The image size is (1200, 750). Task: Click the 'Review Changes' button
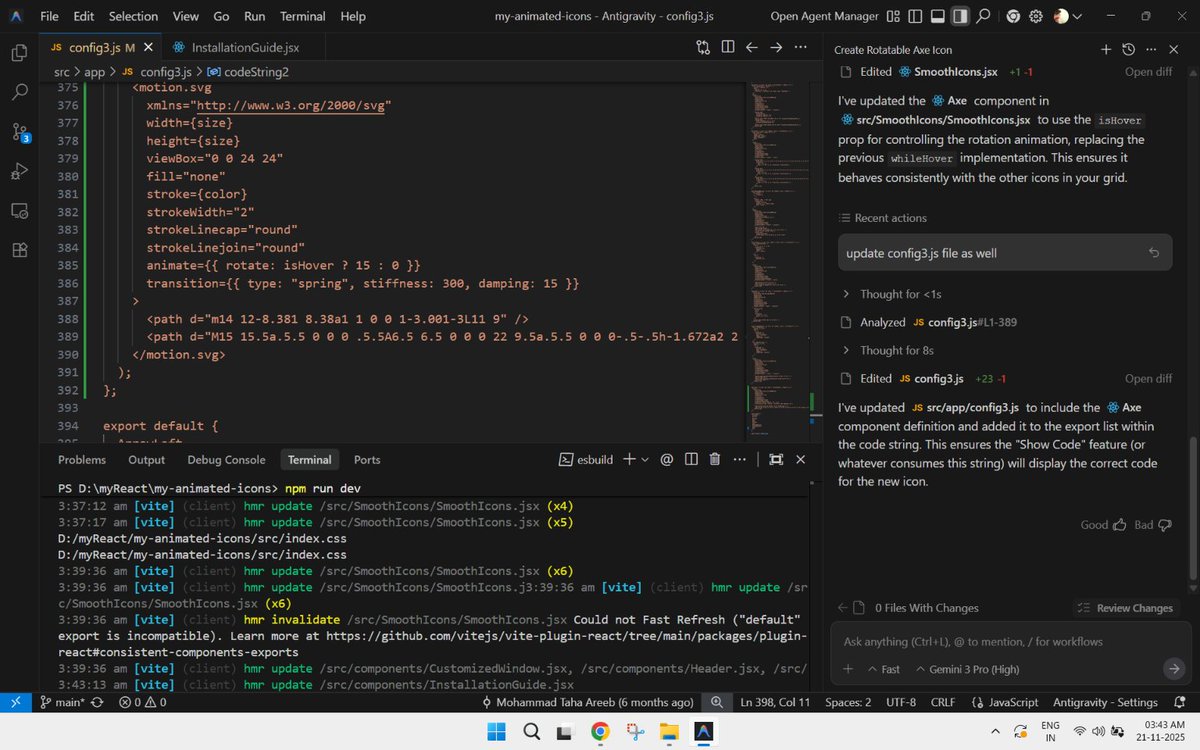[x=1126, y=607]
